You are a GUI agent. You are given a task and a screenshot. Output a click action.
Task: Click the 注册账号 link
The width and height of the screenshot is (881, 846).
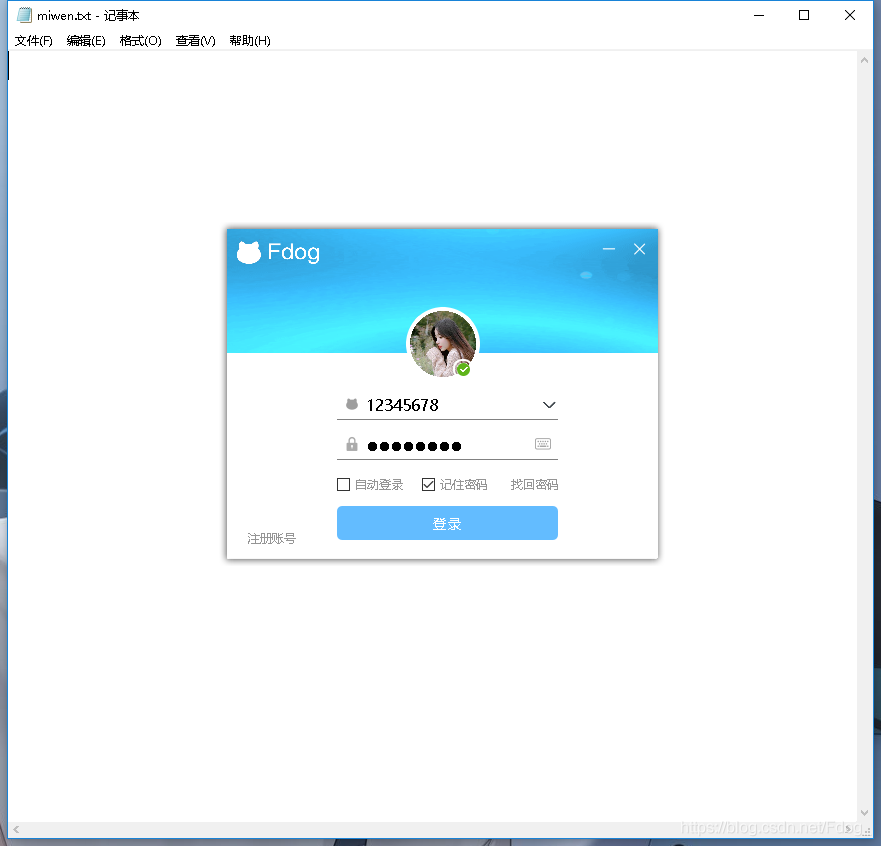tap(271, 538)
